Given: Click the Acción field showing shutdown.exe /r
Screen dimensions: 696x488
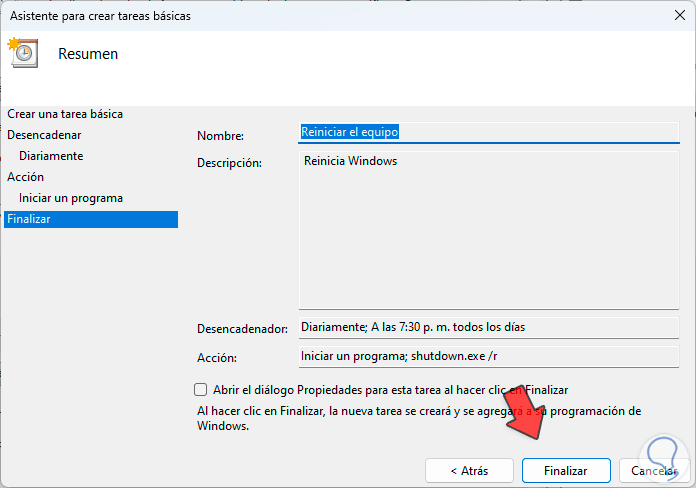Looking at the screenshot, I should 488,355.
